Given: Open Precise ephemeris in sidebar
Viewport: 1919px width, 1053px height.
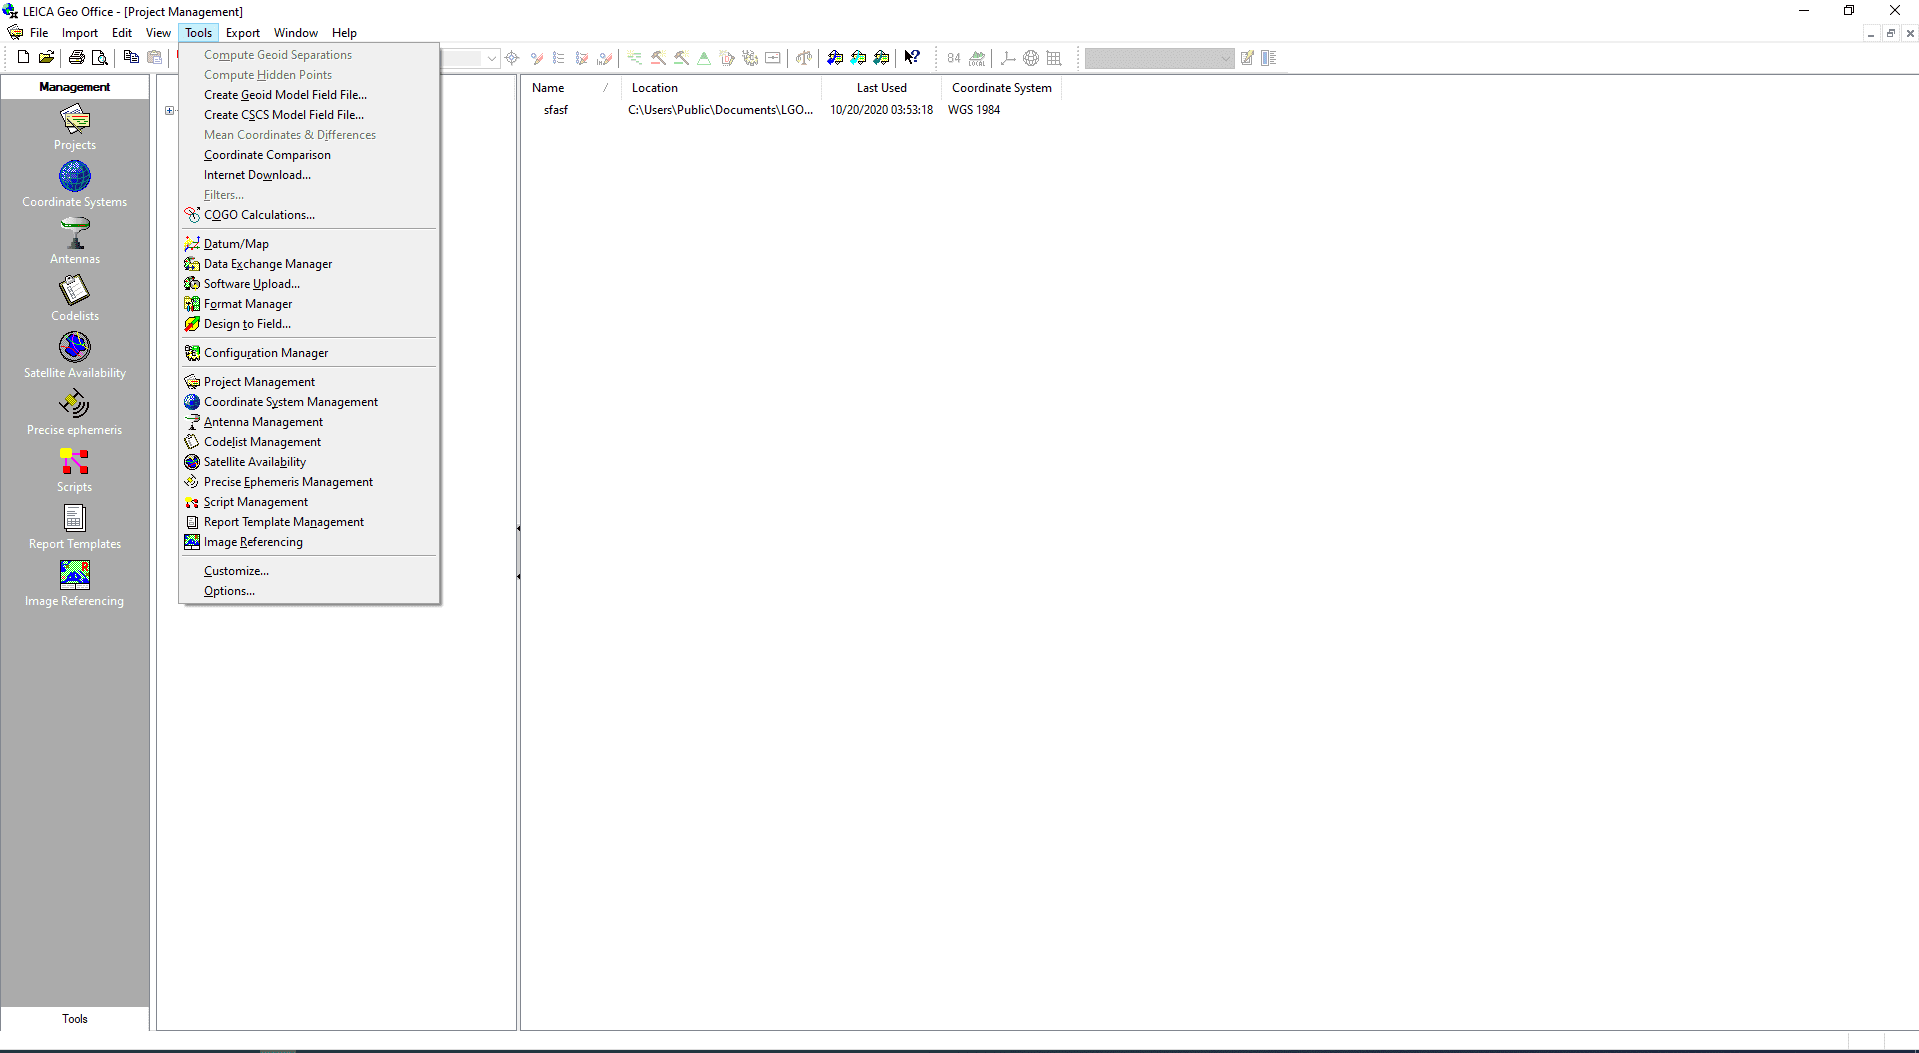Looking at the screenshot, I should click(x=75, y=413).
